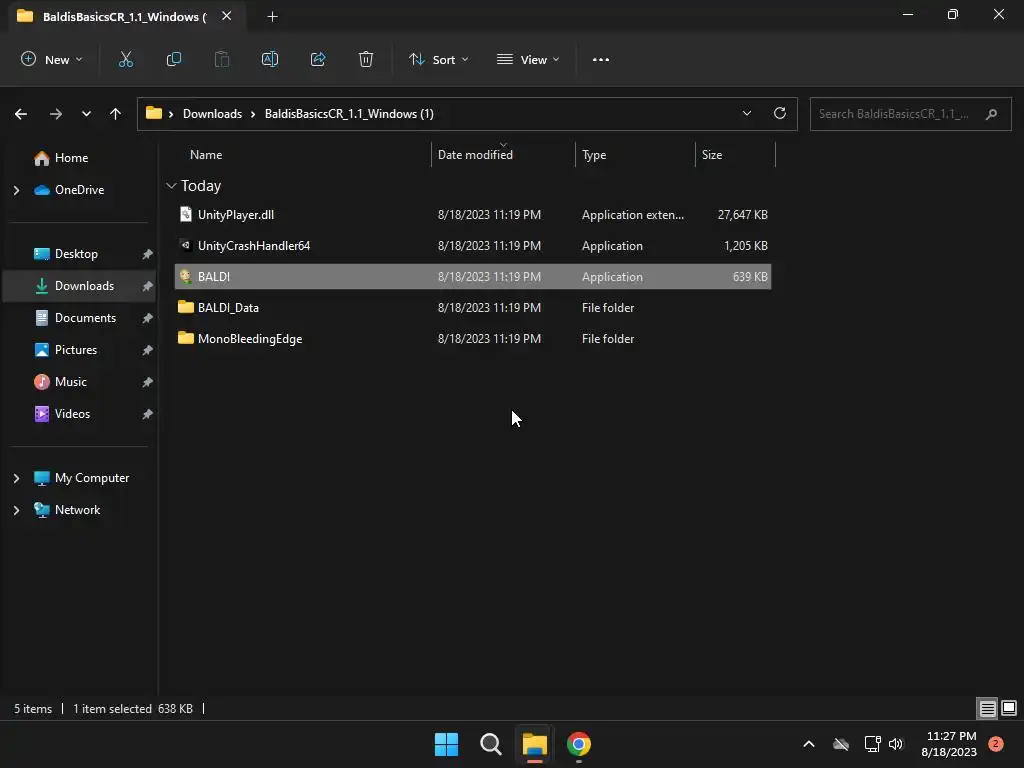Go to Home in navigation pane

point(71,158)
